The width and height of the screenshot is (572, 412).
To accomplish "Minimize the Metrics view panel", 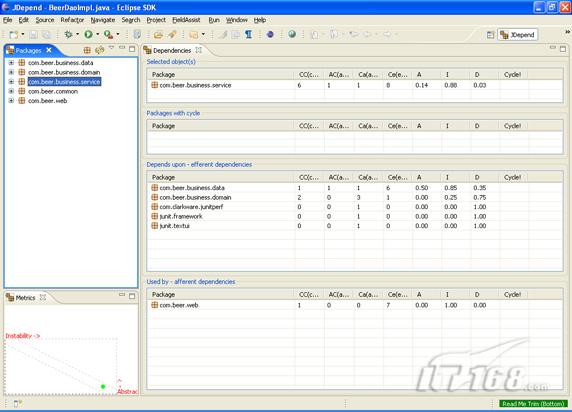I will coord(122,294).
